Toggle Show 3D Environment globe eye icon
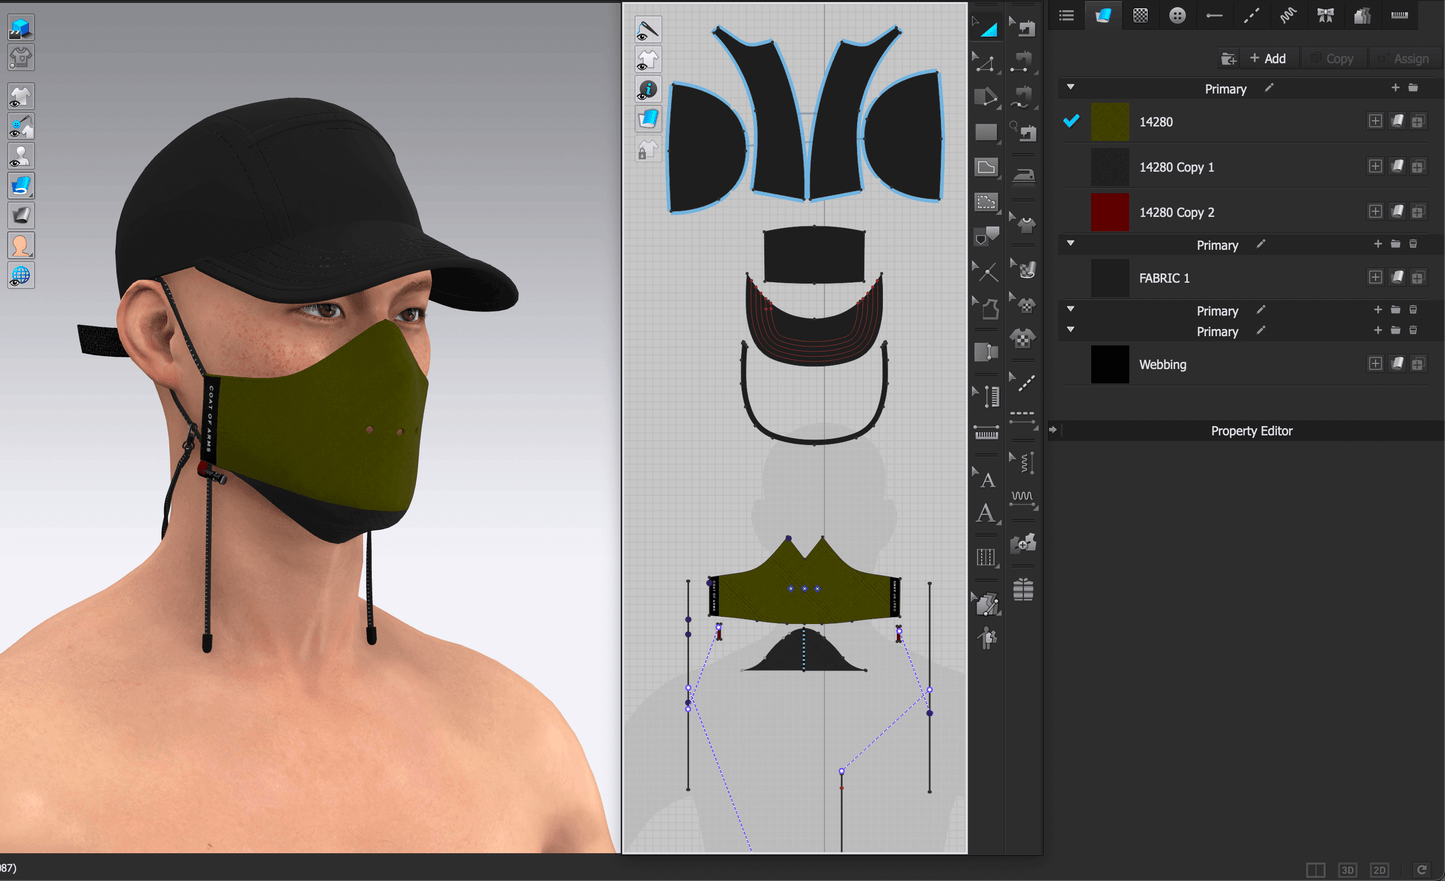Image resolution: width=1445 pixels, height=881 pixels. tap(20, 275)
